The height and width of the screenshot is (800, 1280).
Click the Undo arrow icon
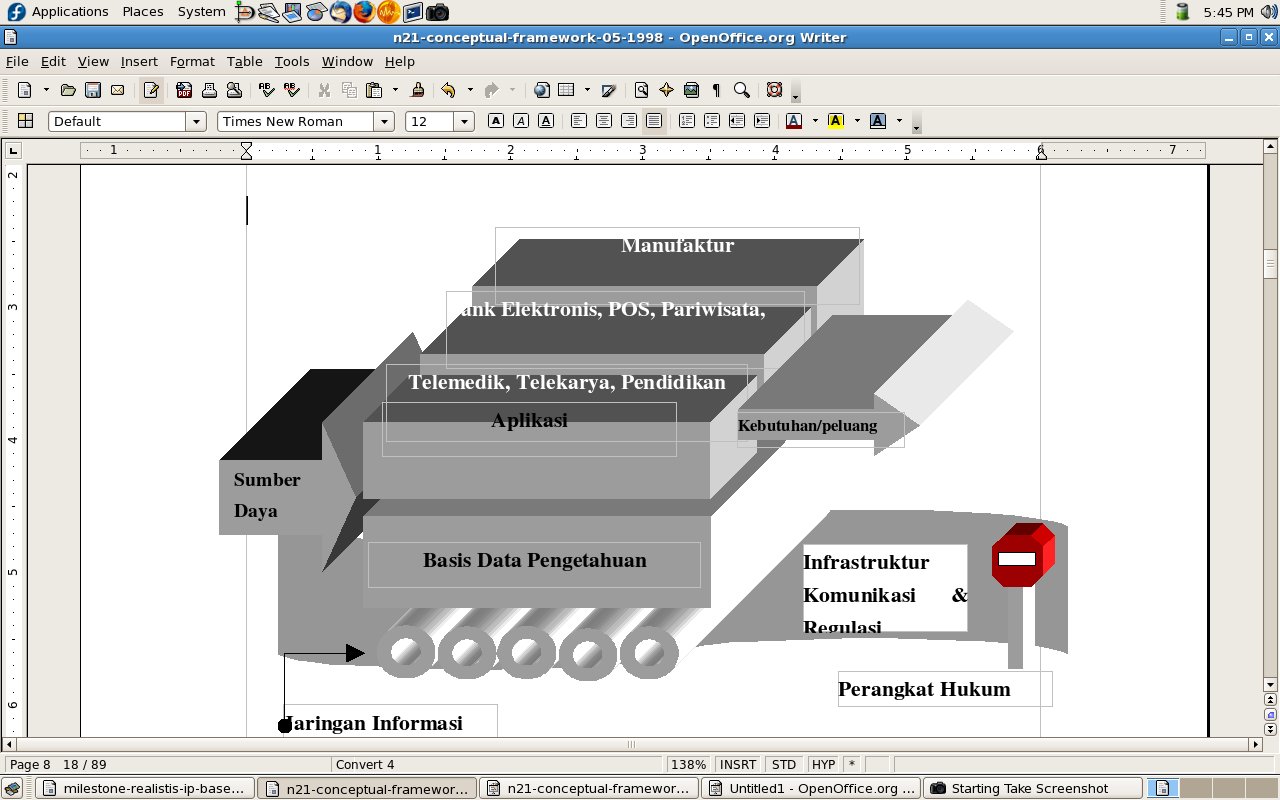(447, 90)
